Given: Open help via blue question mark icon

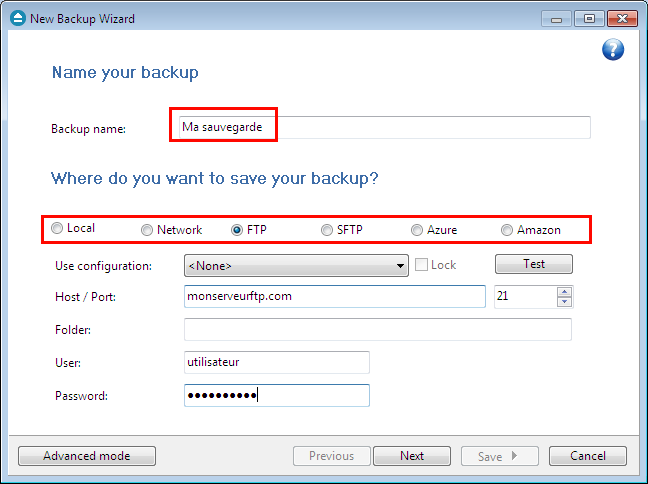Looking at the screenshot, I should pos(613,50).
